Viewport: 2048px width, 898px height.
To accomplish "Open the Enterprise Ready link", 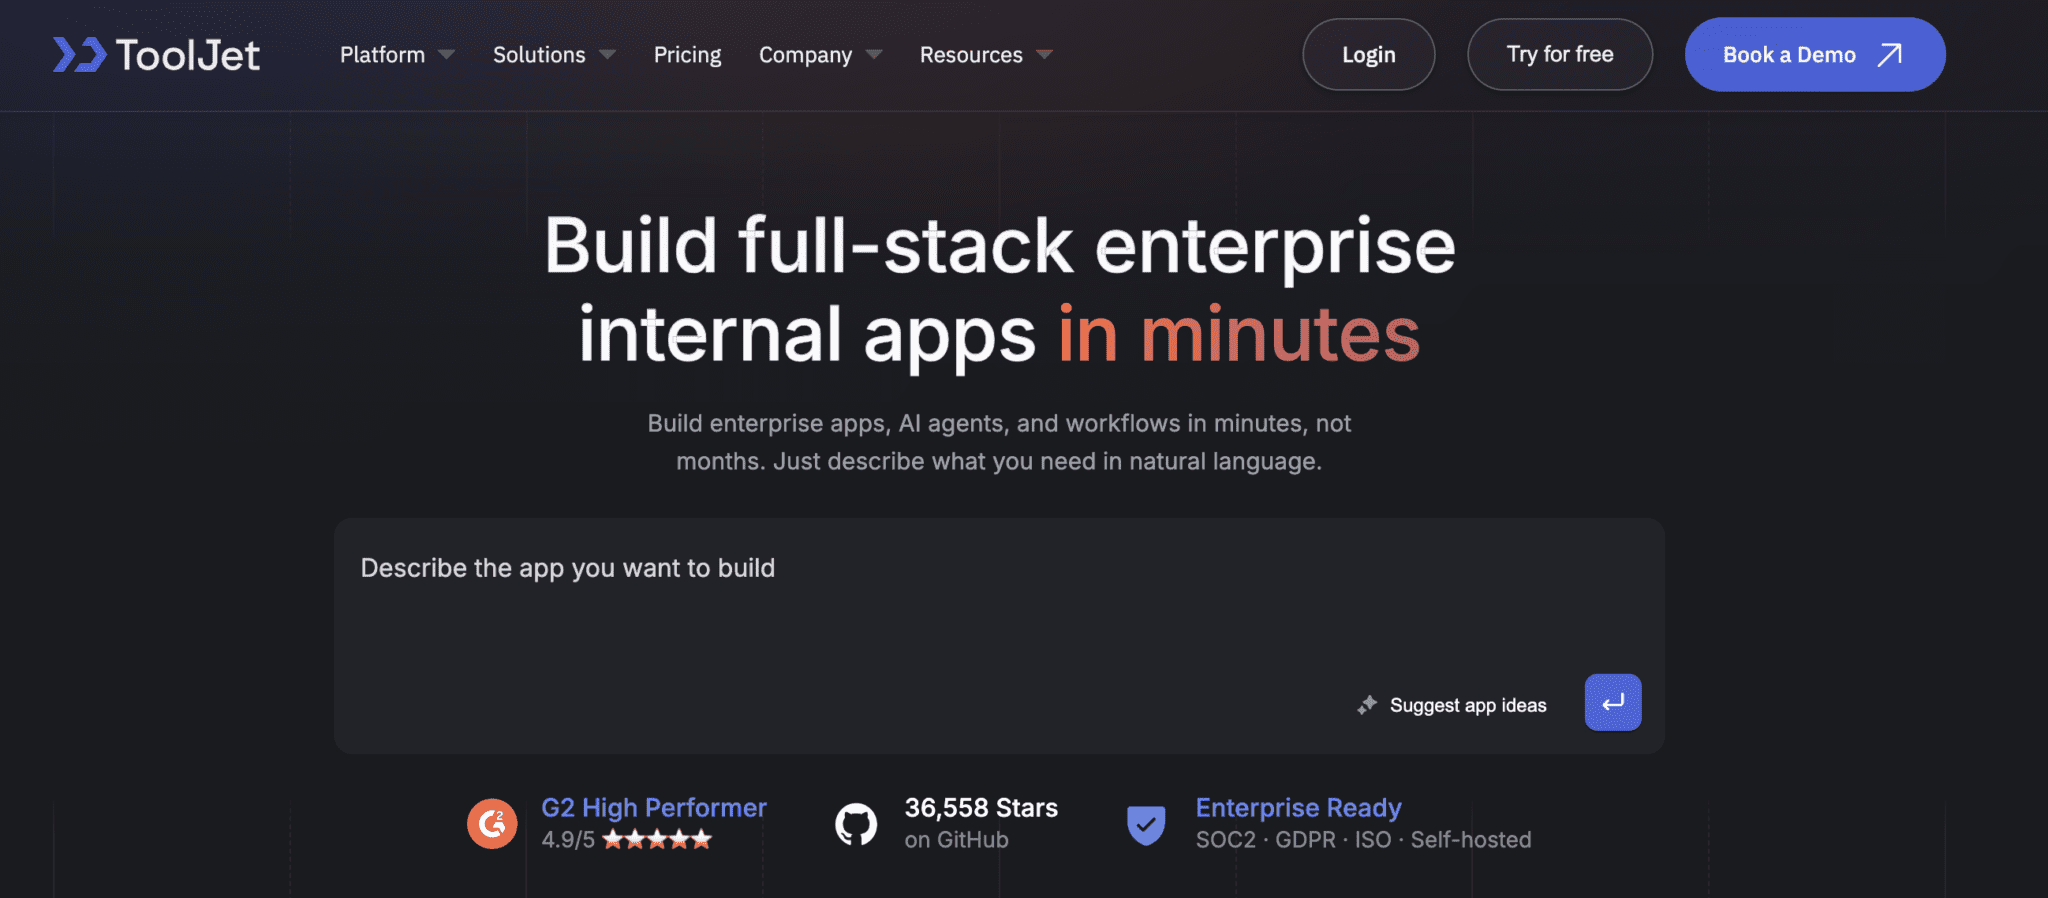I will tap(1298, 808).
